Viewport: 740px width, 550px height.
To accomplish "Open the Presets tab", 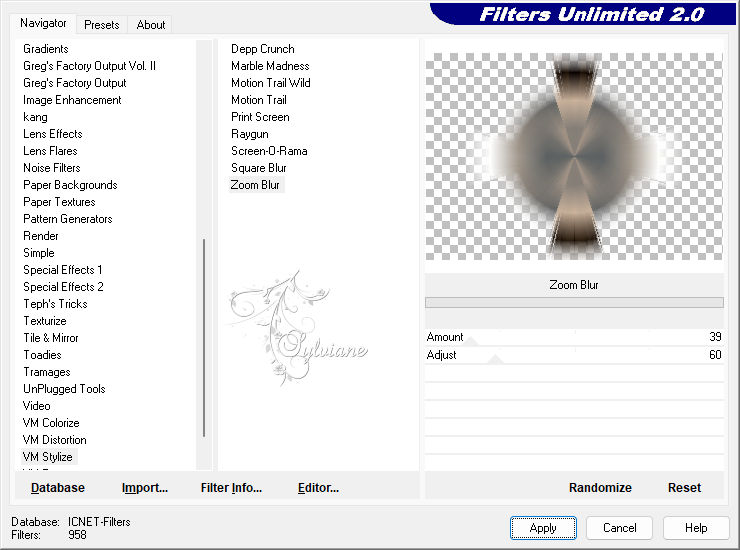I will coord(101,25).
